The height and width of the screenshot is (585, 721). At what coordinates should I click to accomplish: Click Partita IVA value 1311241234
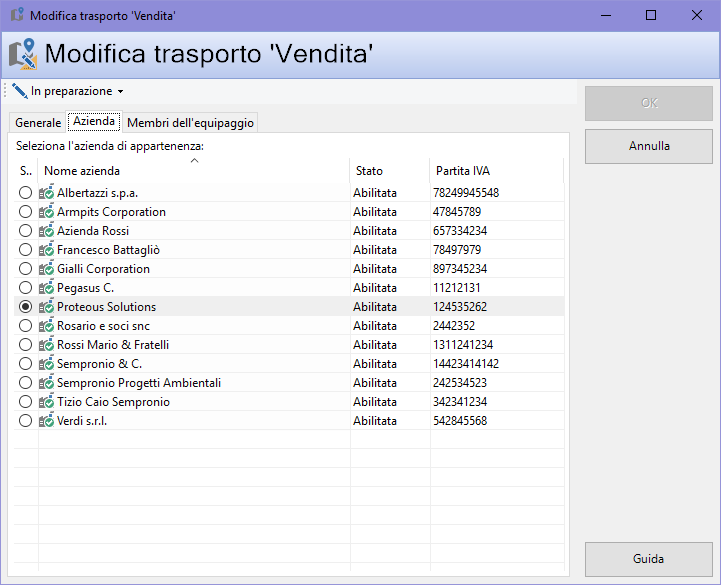click(463, 344)
